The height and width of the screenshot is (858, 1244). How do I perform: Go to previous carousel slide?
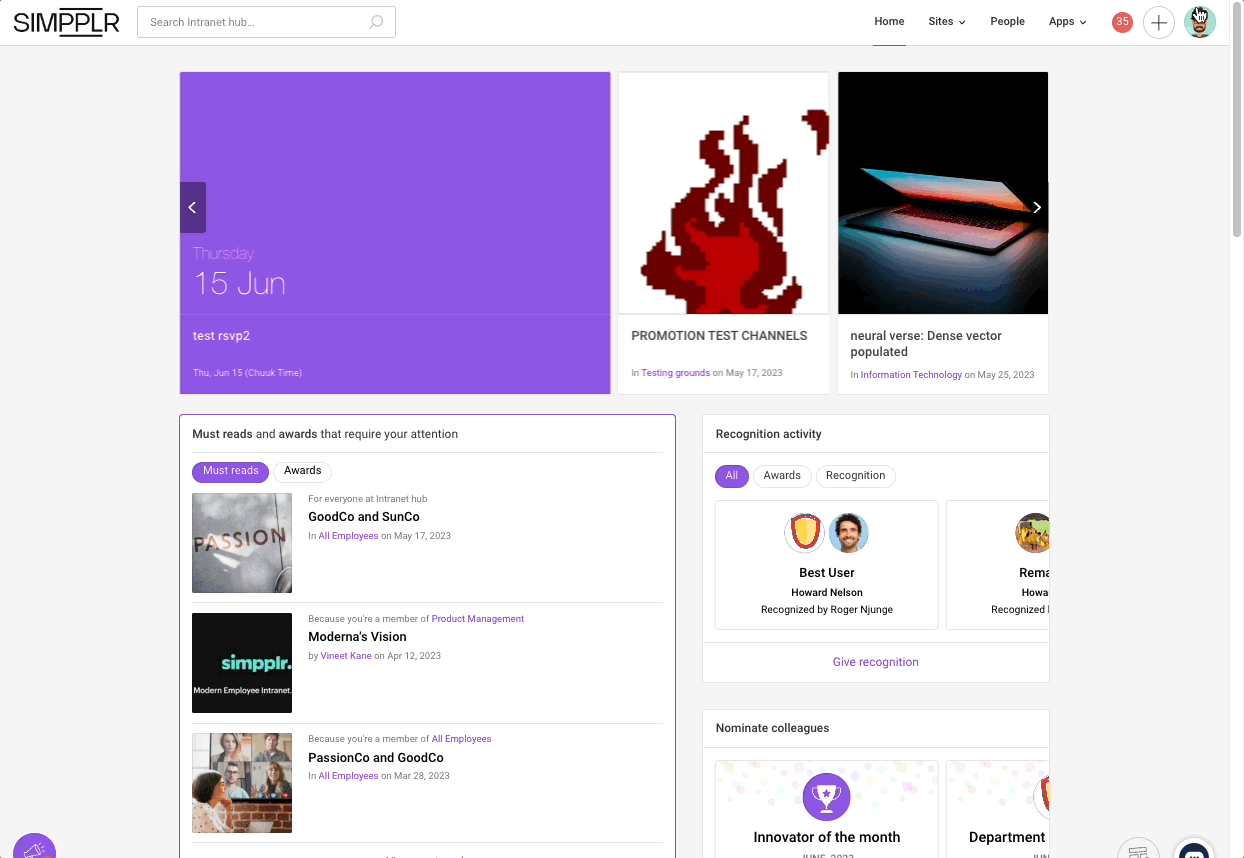pos(193,207)
